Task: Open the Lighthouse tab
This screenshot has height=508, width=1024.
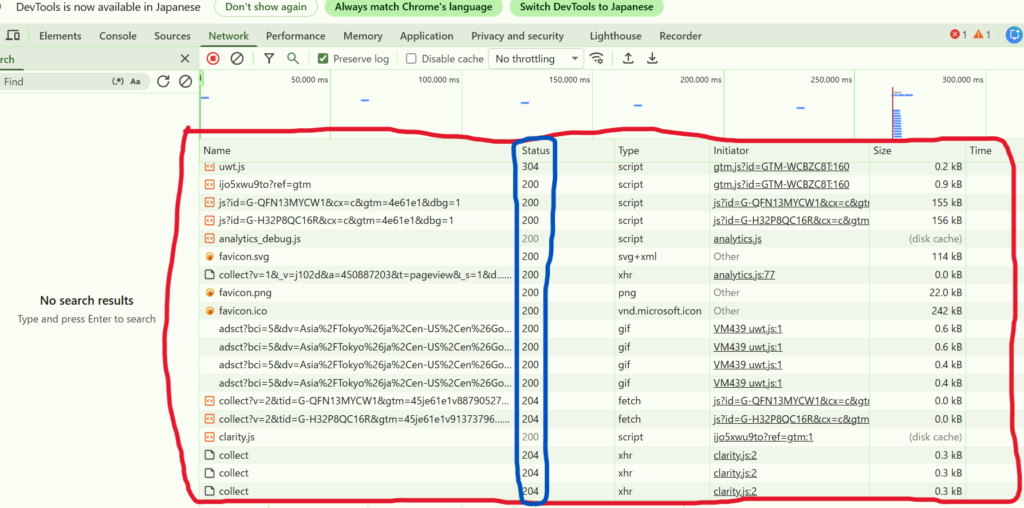Action: point(615,36)
